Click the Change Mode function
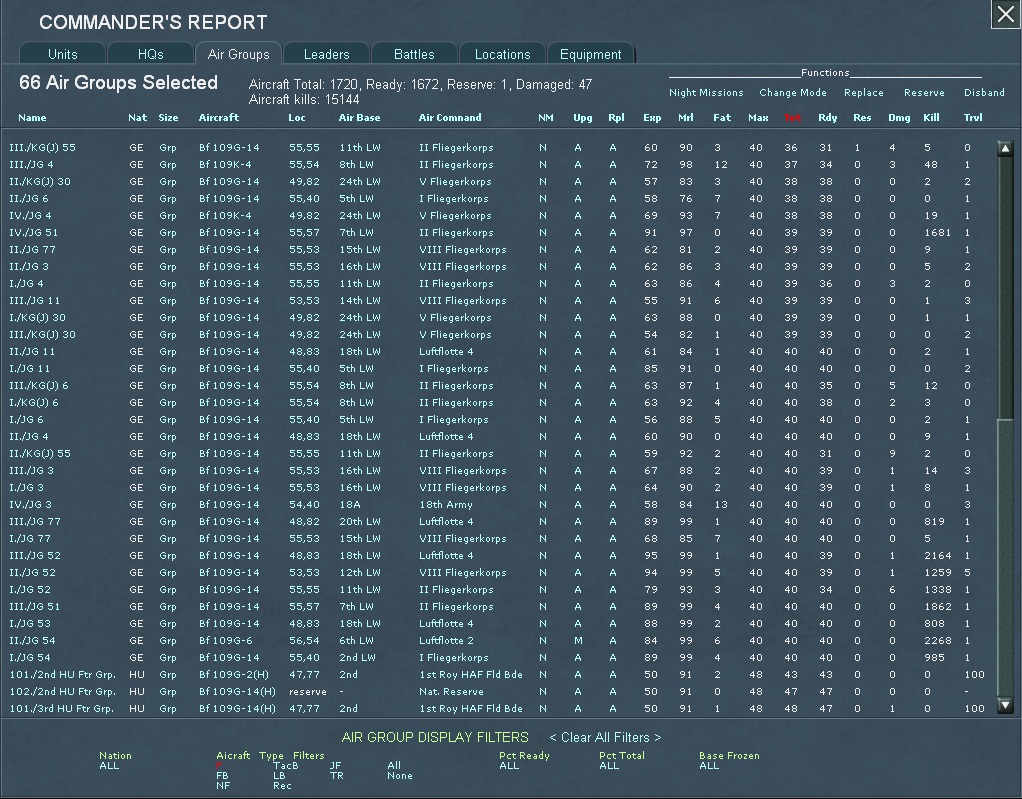The height and width of the screenshot is (799, 1022). (793, 93)
